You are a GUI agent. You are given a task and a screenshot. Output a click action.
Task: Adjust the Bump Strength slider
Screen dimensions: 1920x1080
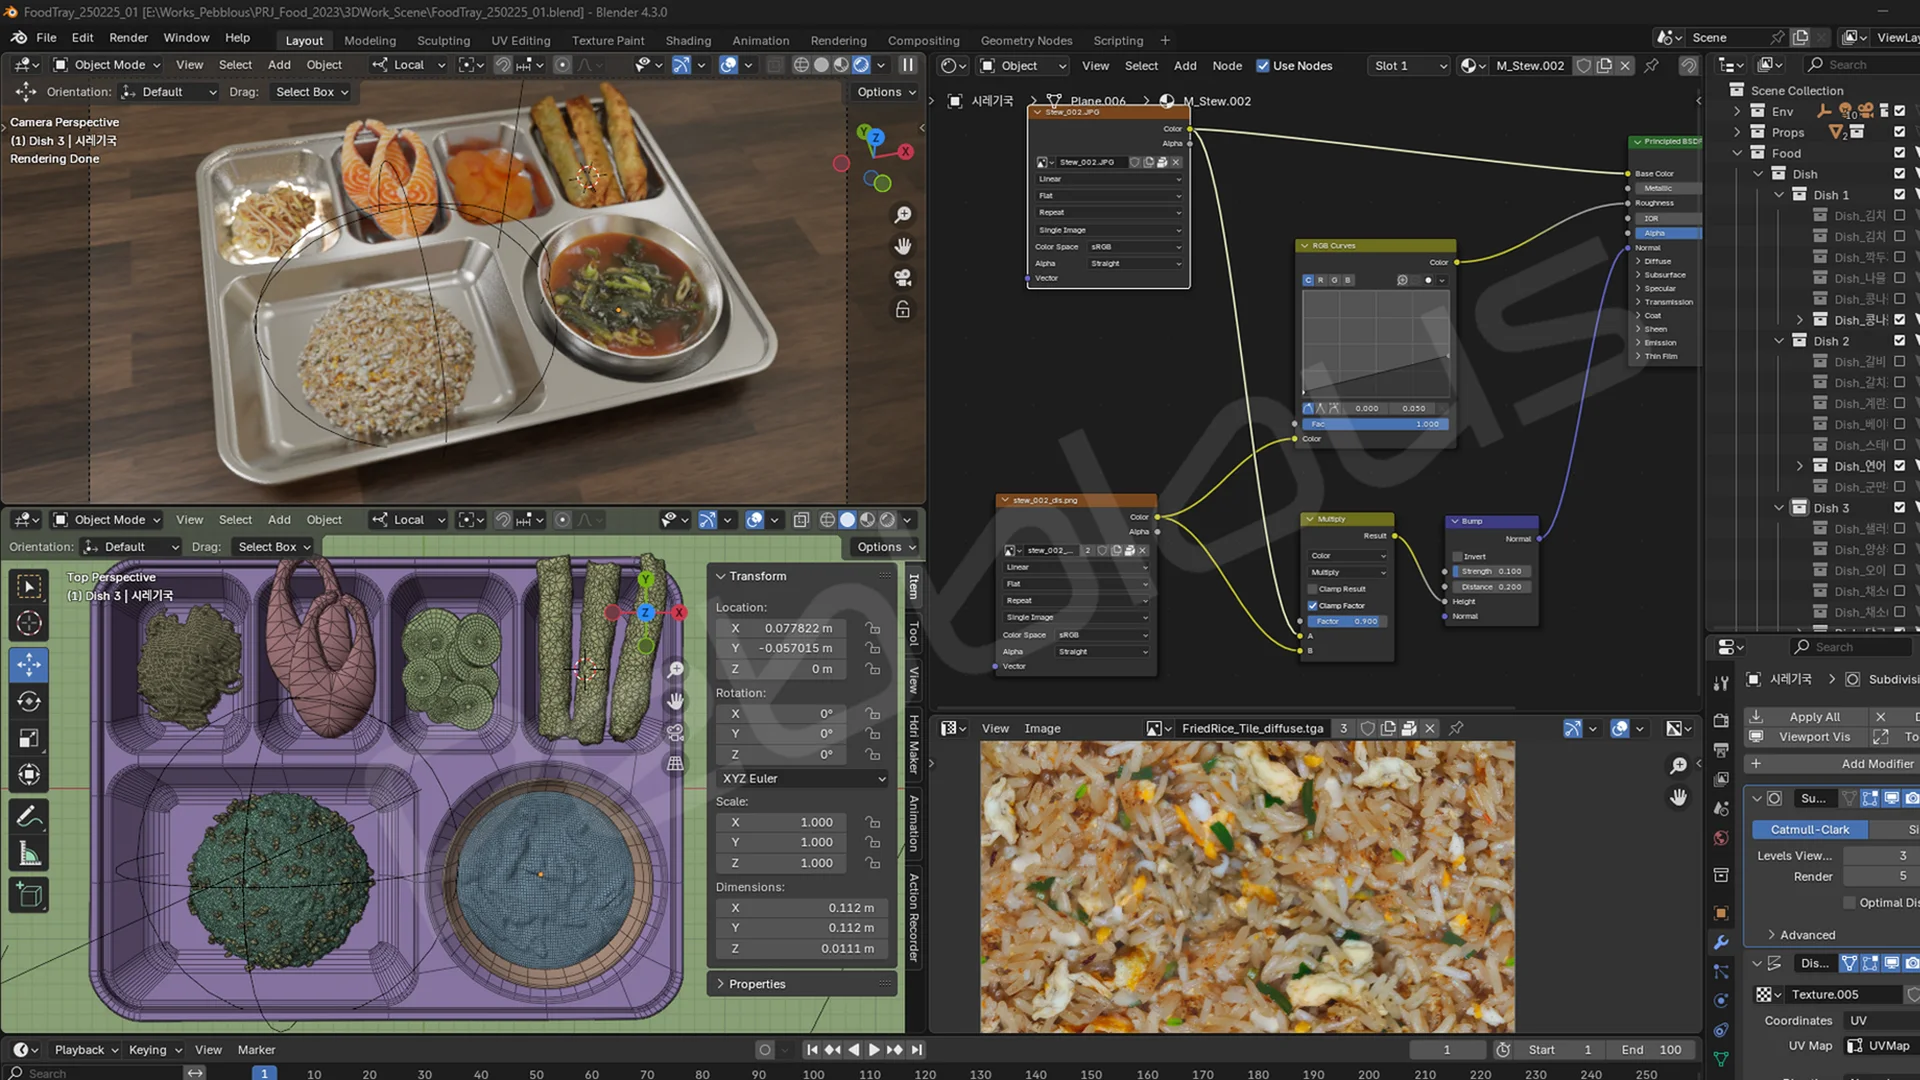(x=1490, y=572)
